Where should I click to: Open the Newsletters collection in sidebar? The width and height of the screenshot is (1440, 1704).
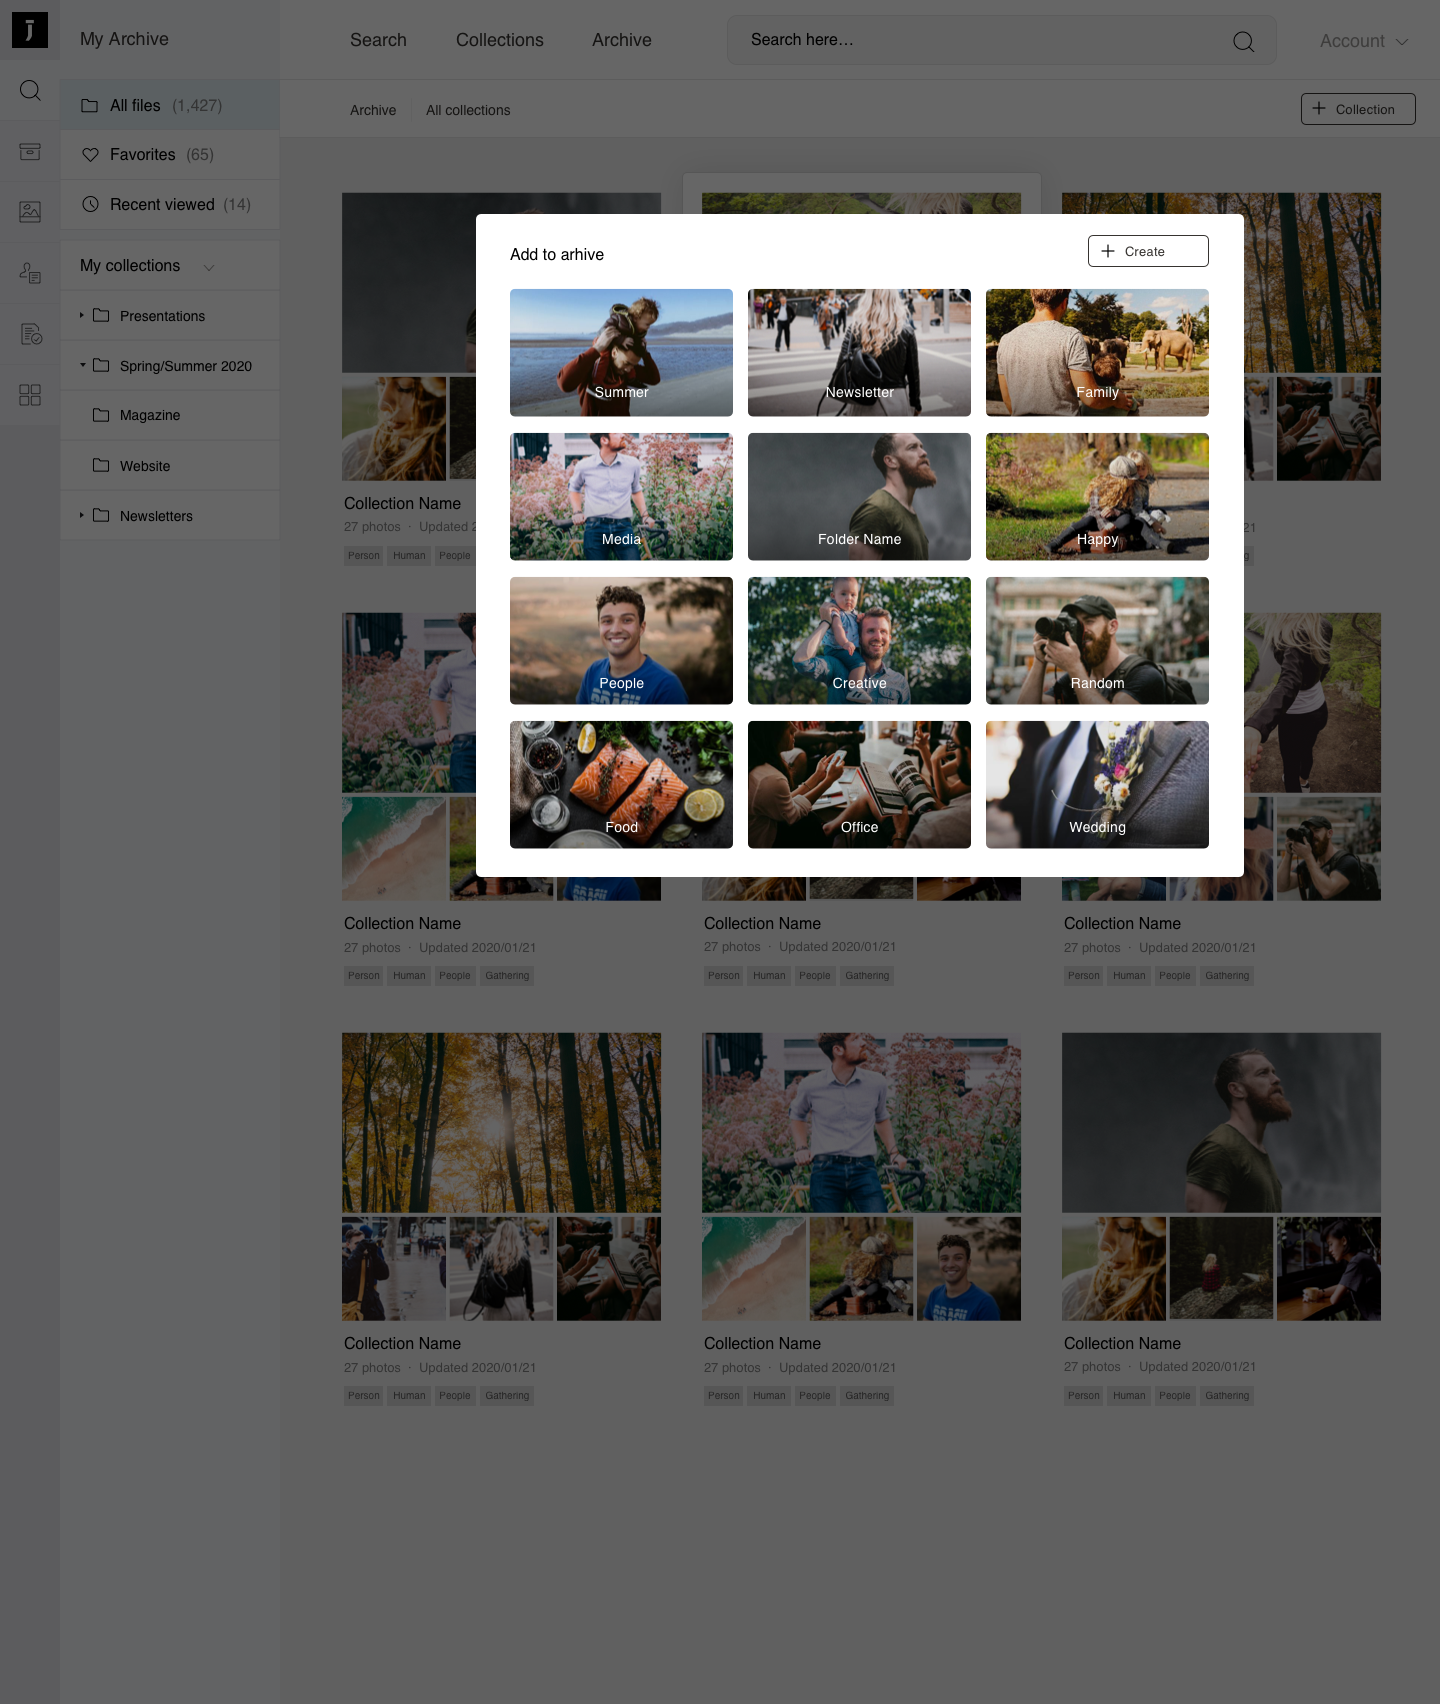170,516
